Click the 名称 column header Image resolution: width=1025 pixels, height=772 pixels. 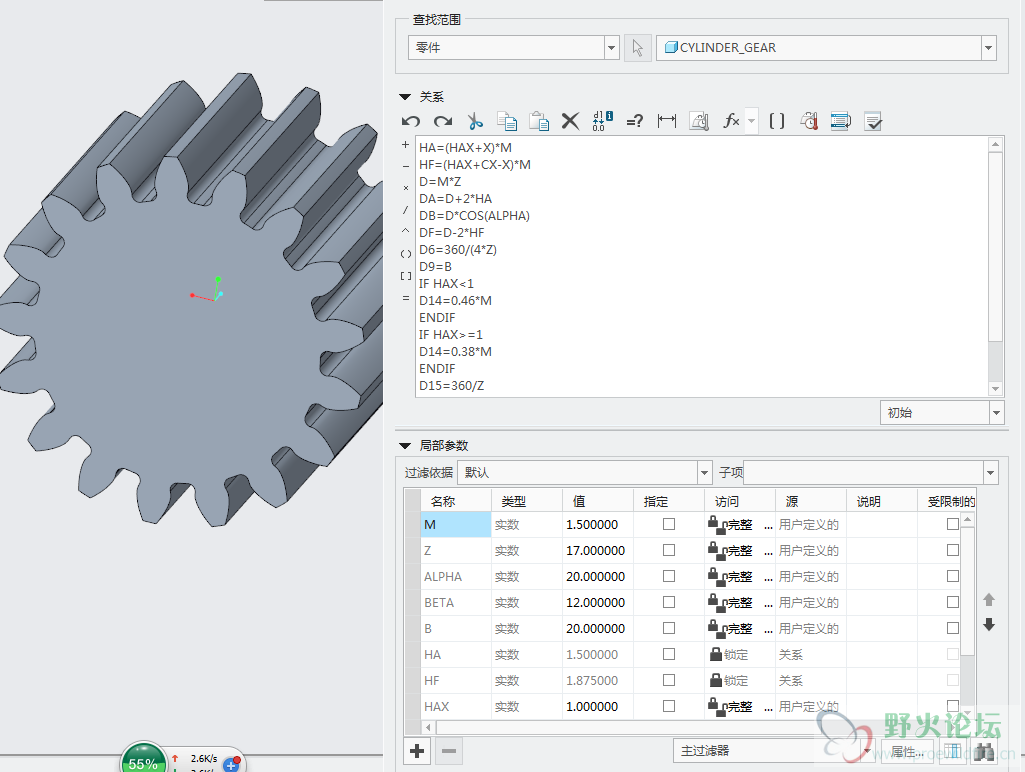coord(456,501)
